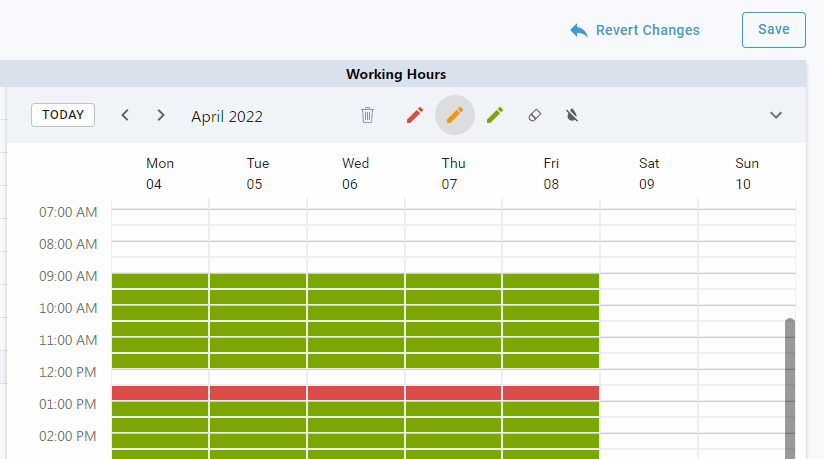Click the TODAY button
Screen dimensions: 824x459
click(63, 115)
